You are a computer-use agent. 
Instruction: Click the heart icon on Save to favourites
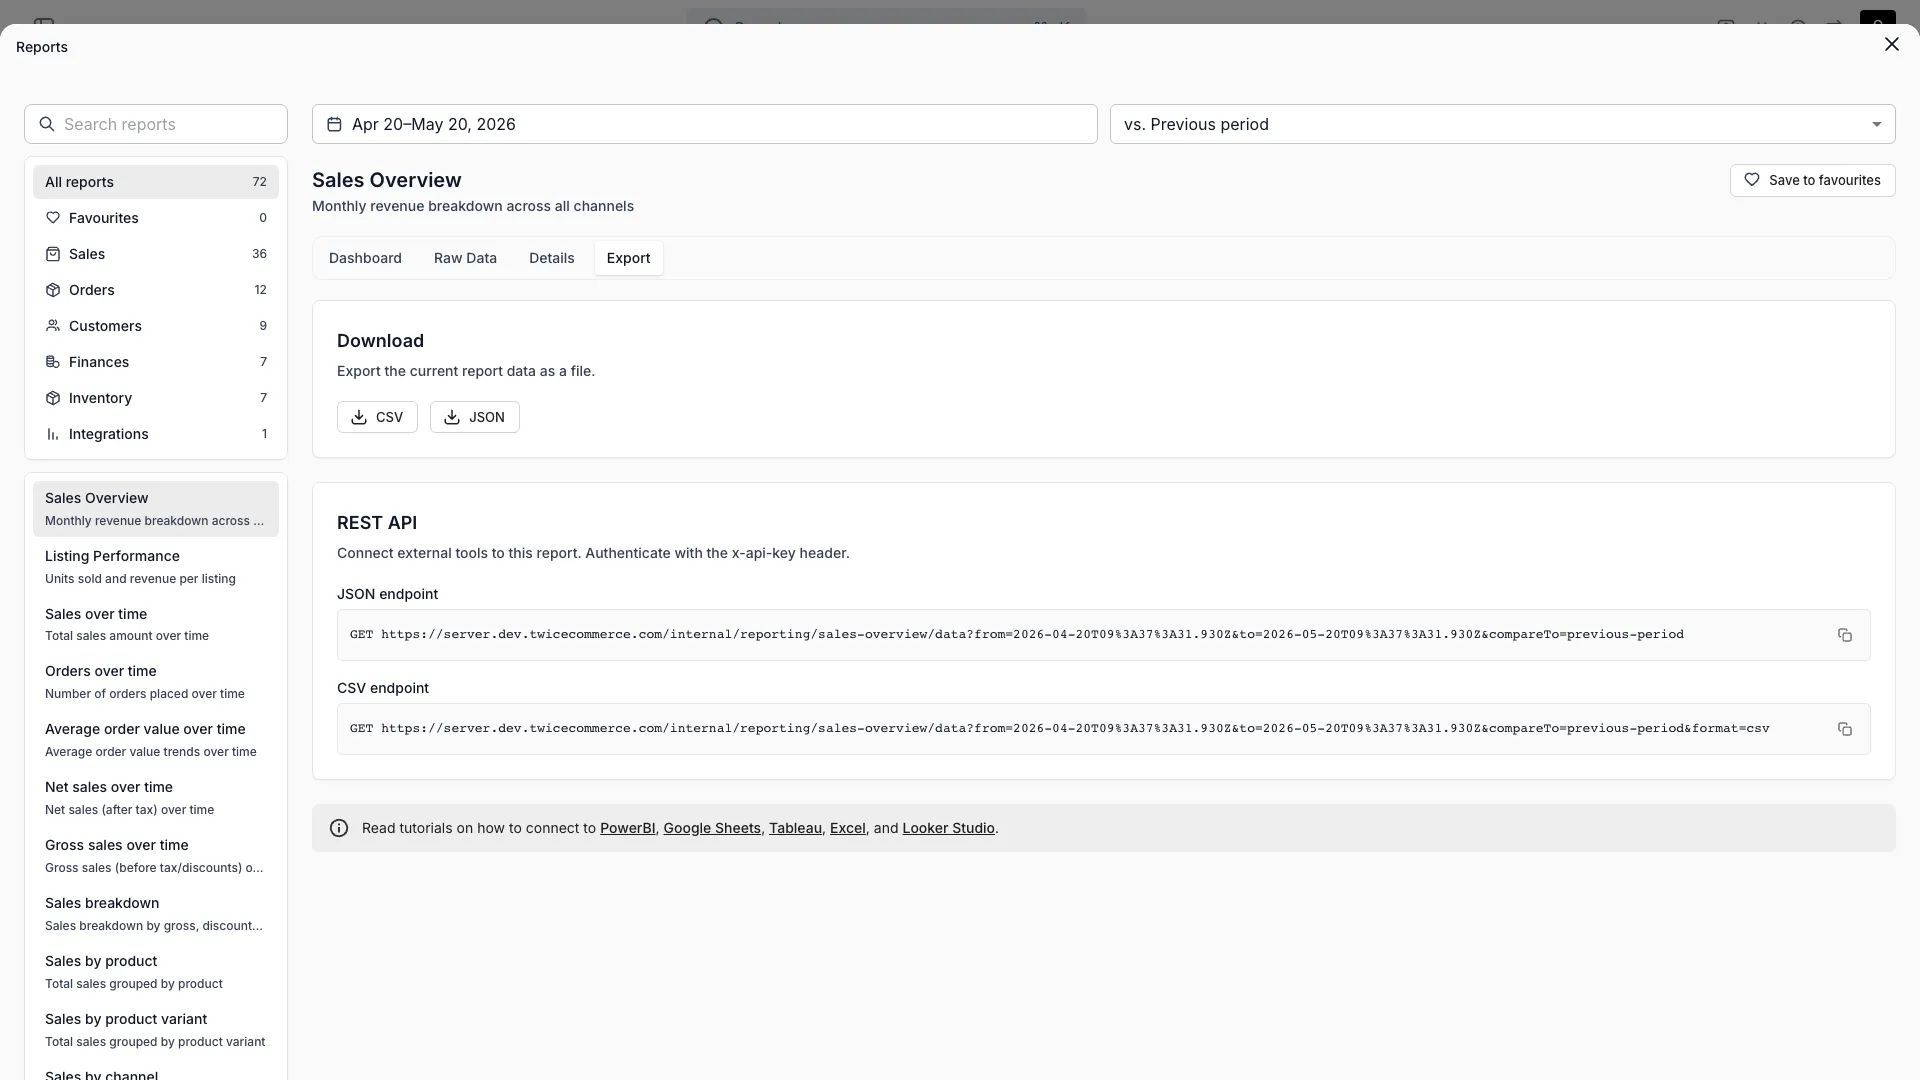tap(1752, 180)
